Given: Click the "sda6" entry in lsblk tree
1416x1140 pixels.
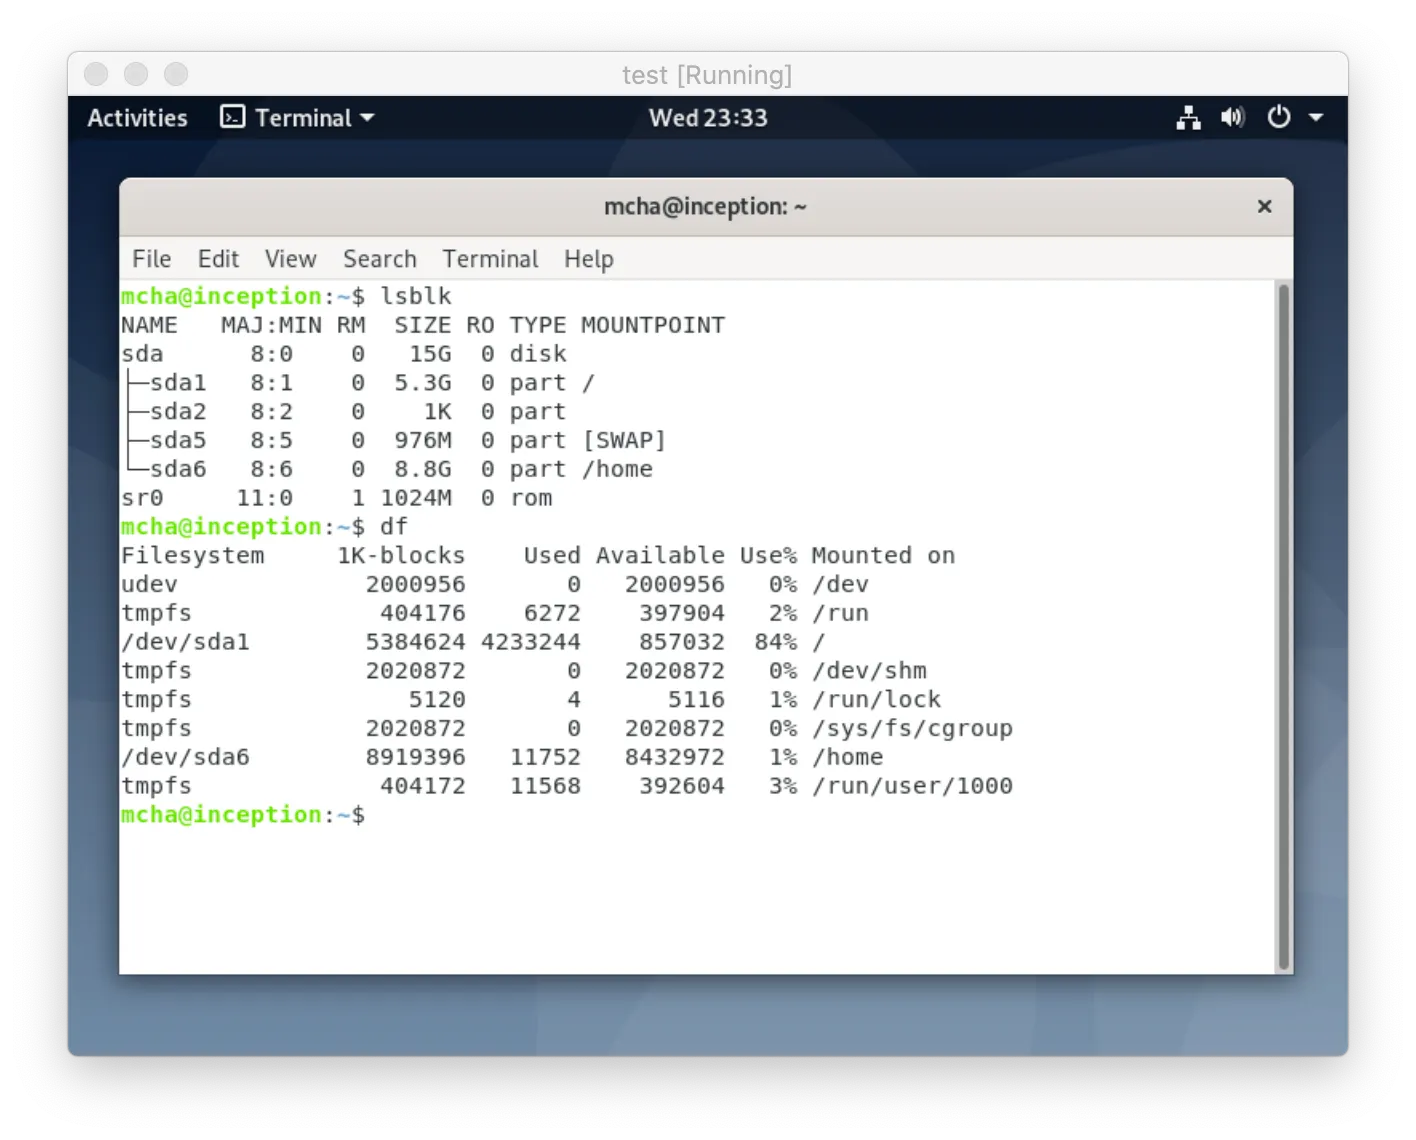Looking at the screenshot, I should click(178, 470).
